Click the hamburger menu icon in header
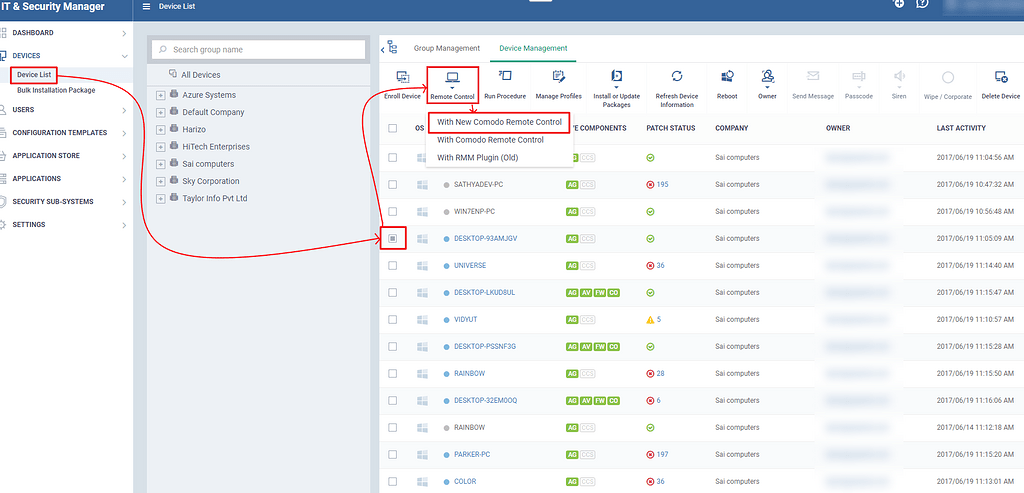 146,7
